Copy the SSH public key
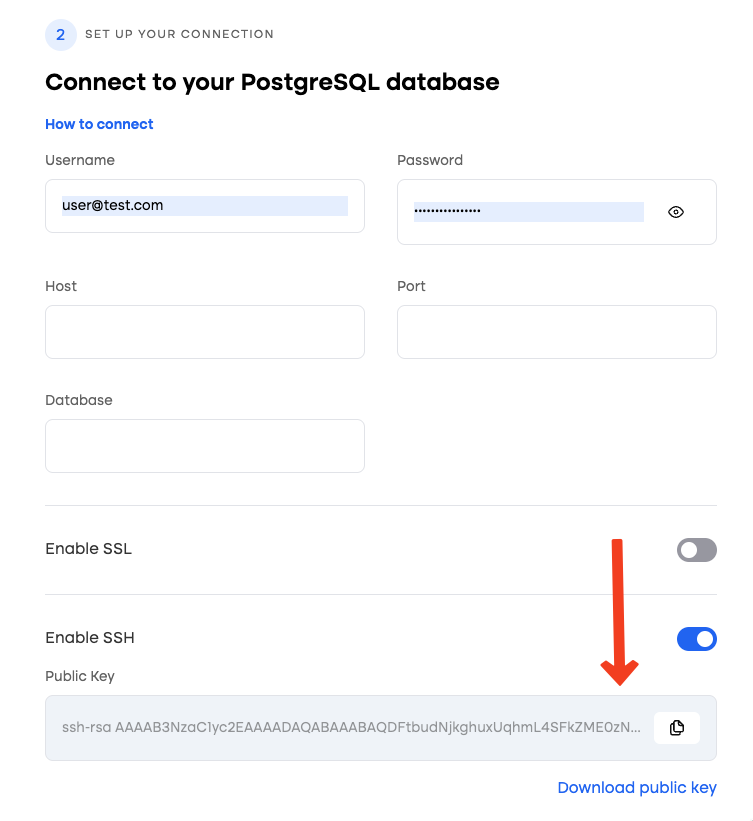Screen dimensions: 753x821 coord(677,728)
